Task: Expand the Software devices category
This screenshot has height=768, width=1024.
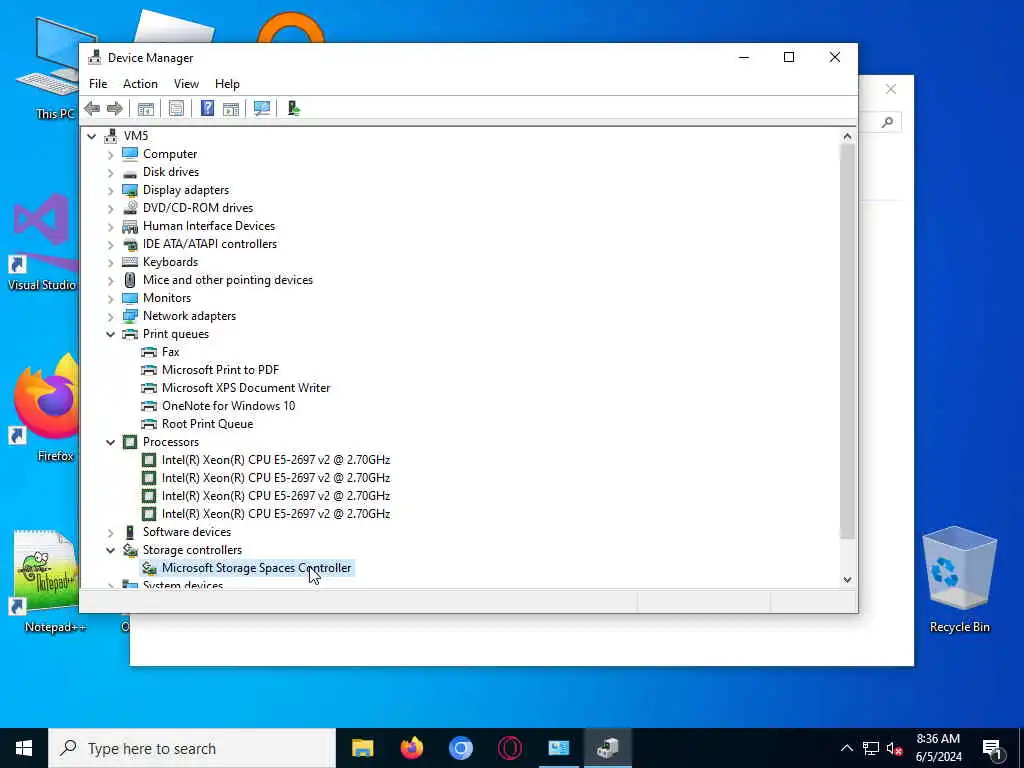Action: point(110,533)
